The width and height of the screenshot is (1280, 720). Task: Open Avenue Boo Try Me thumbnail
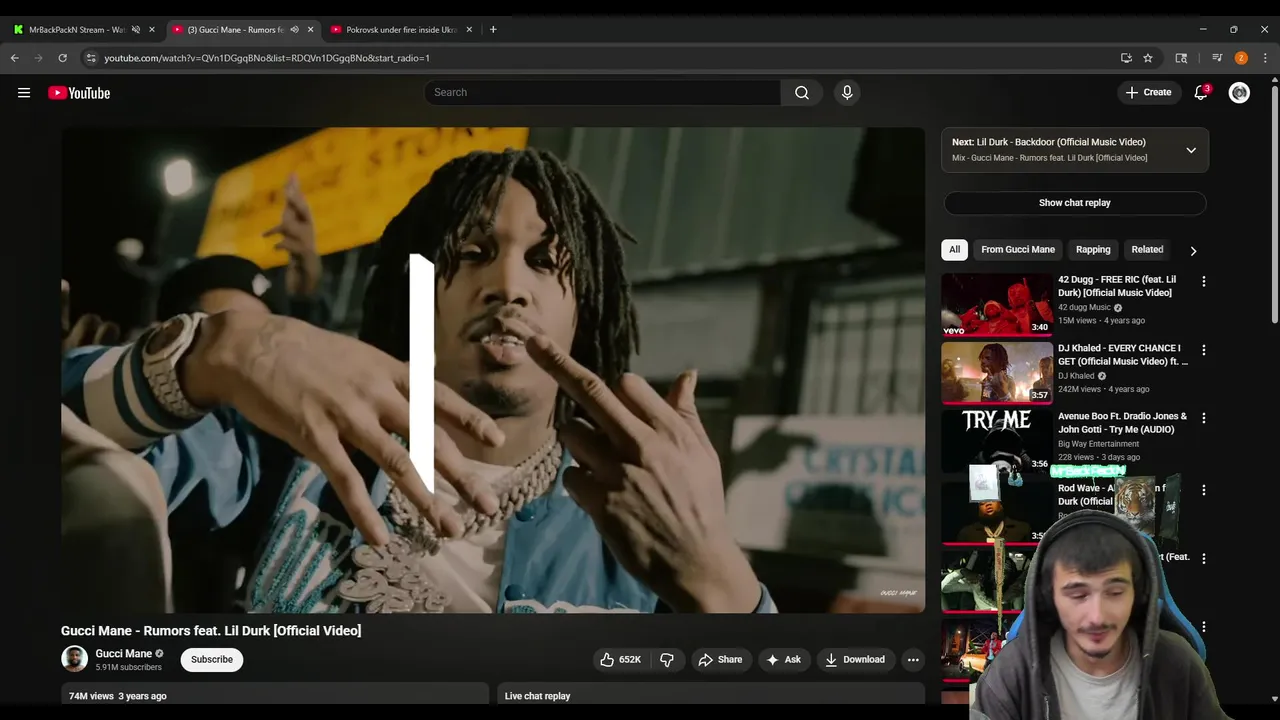click(997, 441)
